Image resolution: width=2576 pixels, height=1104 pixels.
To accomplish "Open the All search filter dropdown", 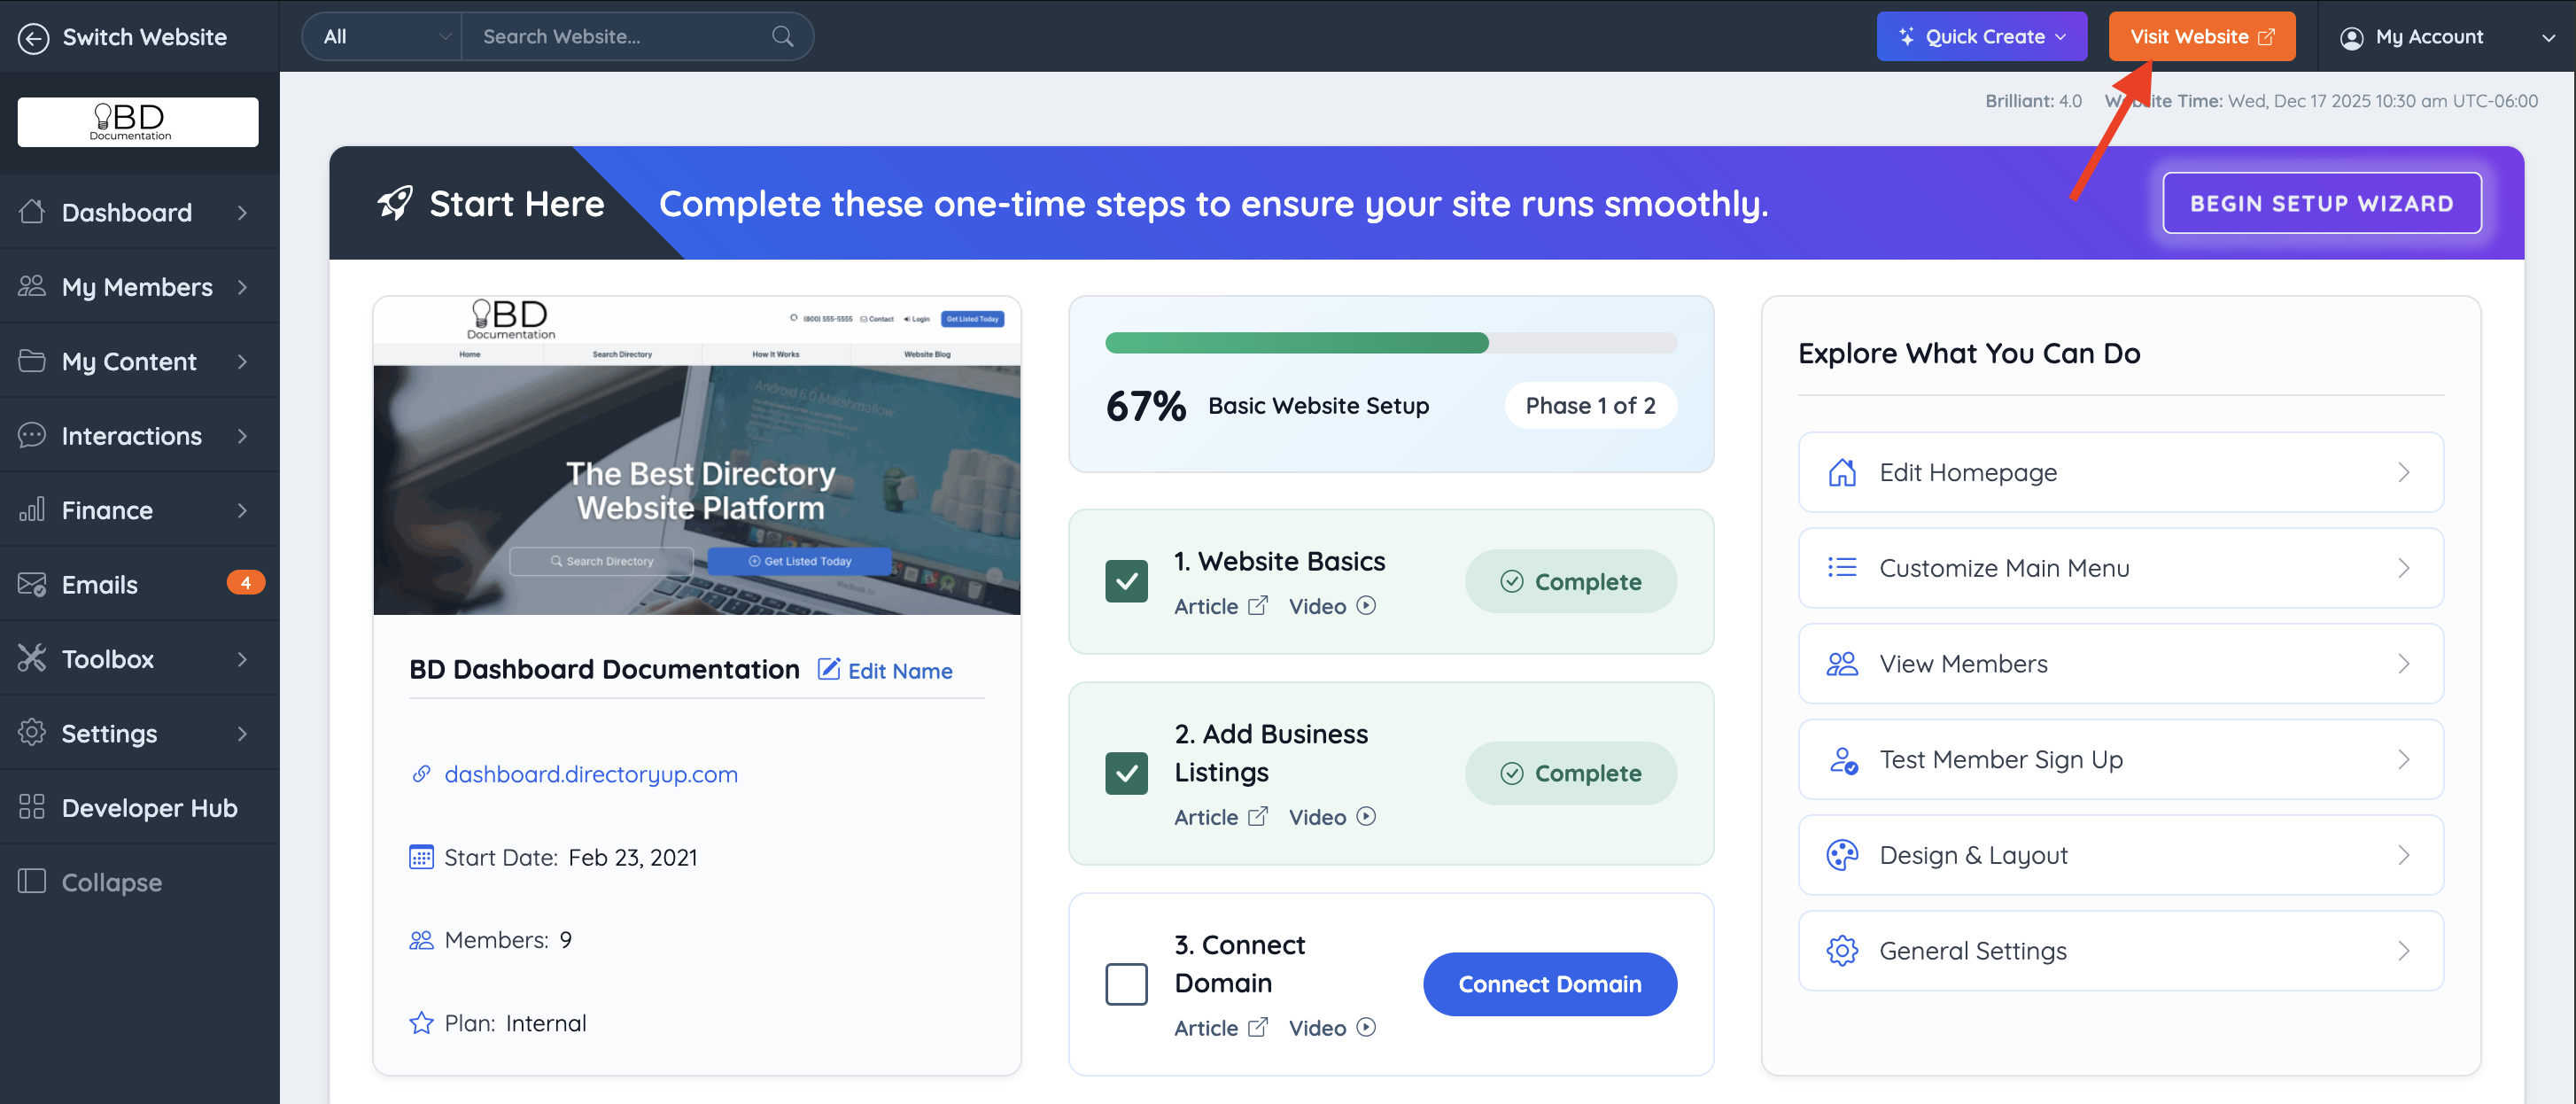I will click(385, 37).
